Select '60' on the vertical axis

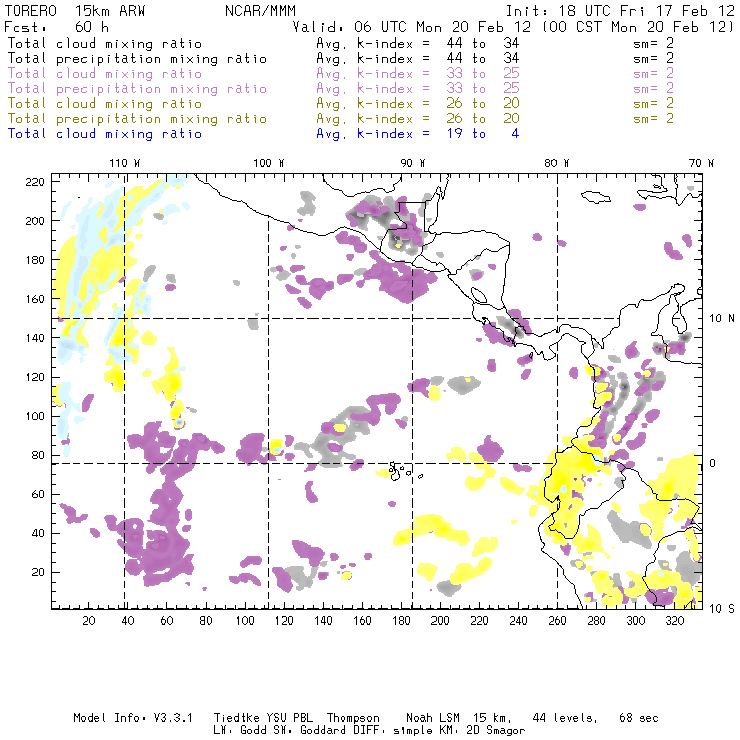tap(39, 494)
